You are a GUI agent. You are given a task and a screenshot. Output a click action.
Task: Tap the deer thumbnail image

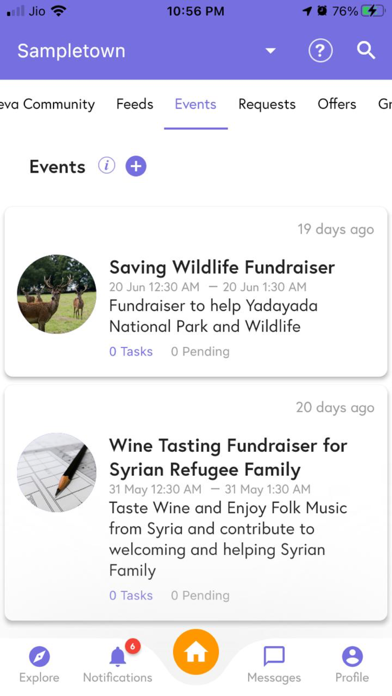pos(56,294)
